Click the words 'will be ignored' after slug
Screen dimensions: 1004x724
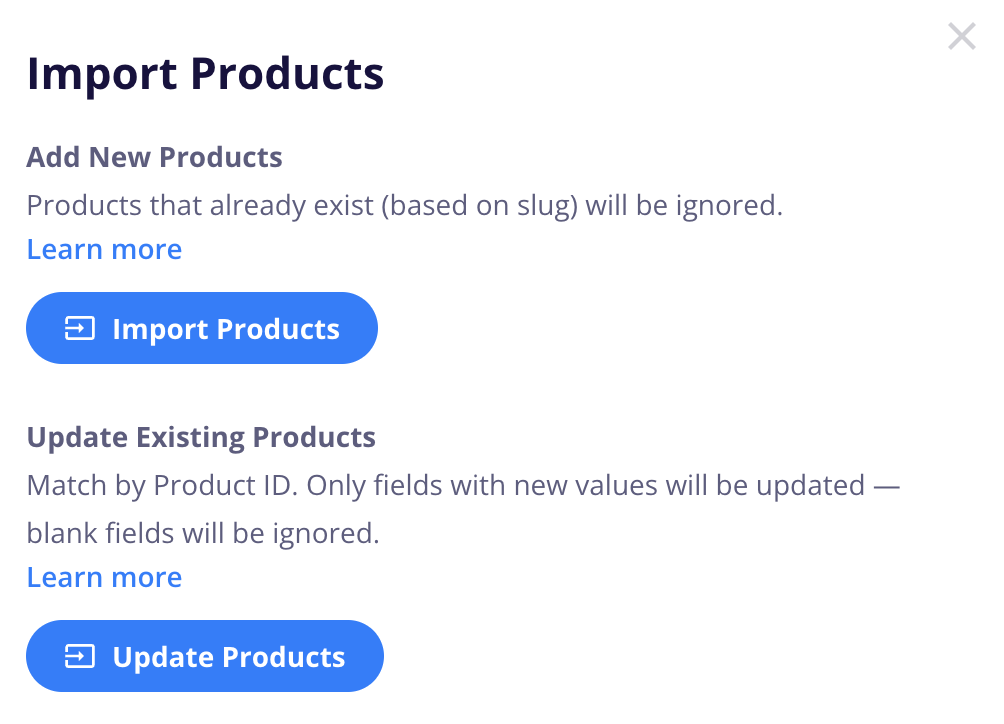click(x=684, y=206)
